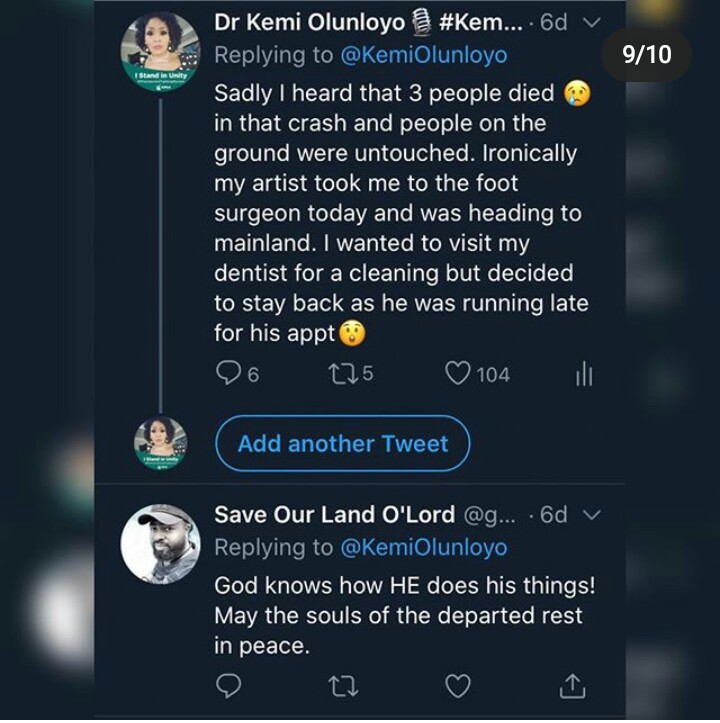Viewport: 720px width, 723px height.
Task: Tap the 104 likes count
Action: [492, 374]
